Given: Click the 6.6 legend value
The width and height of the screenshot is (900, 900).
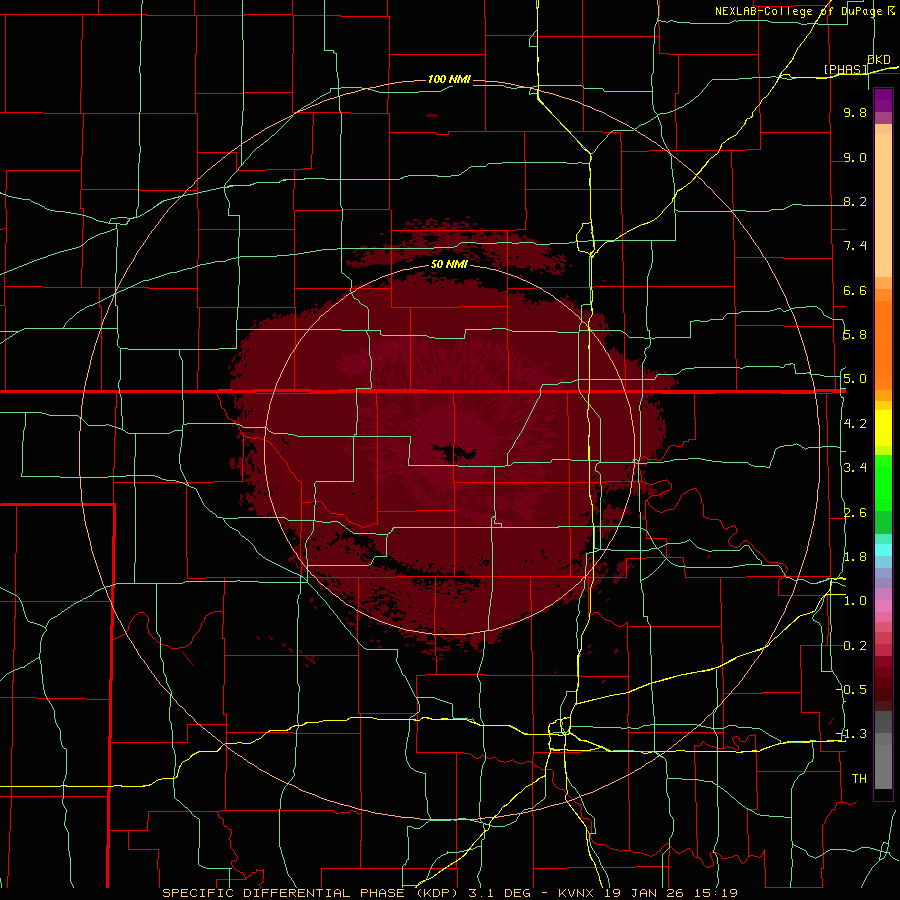Looking at the screenshot, I should click(855, 290).
